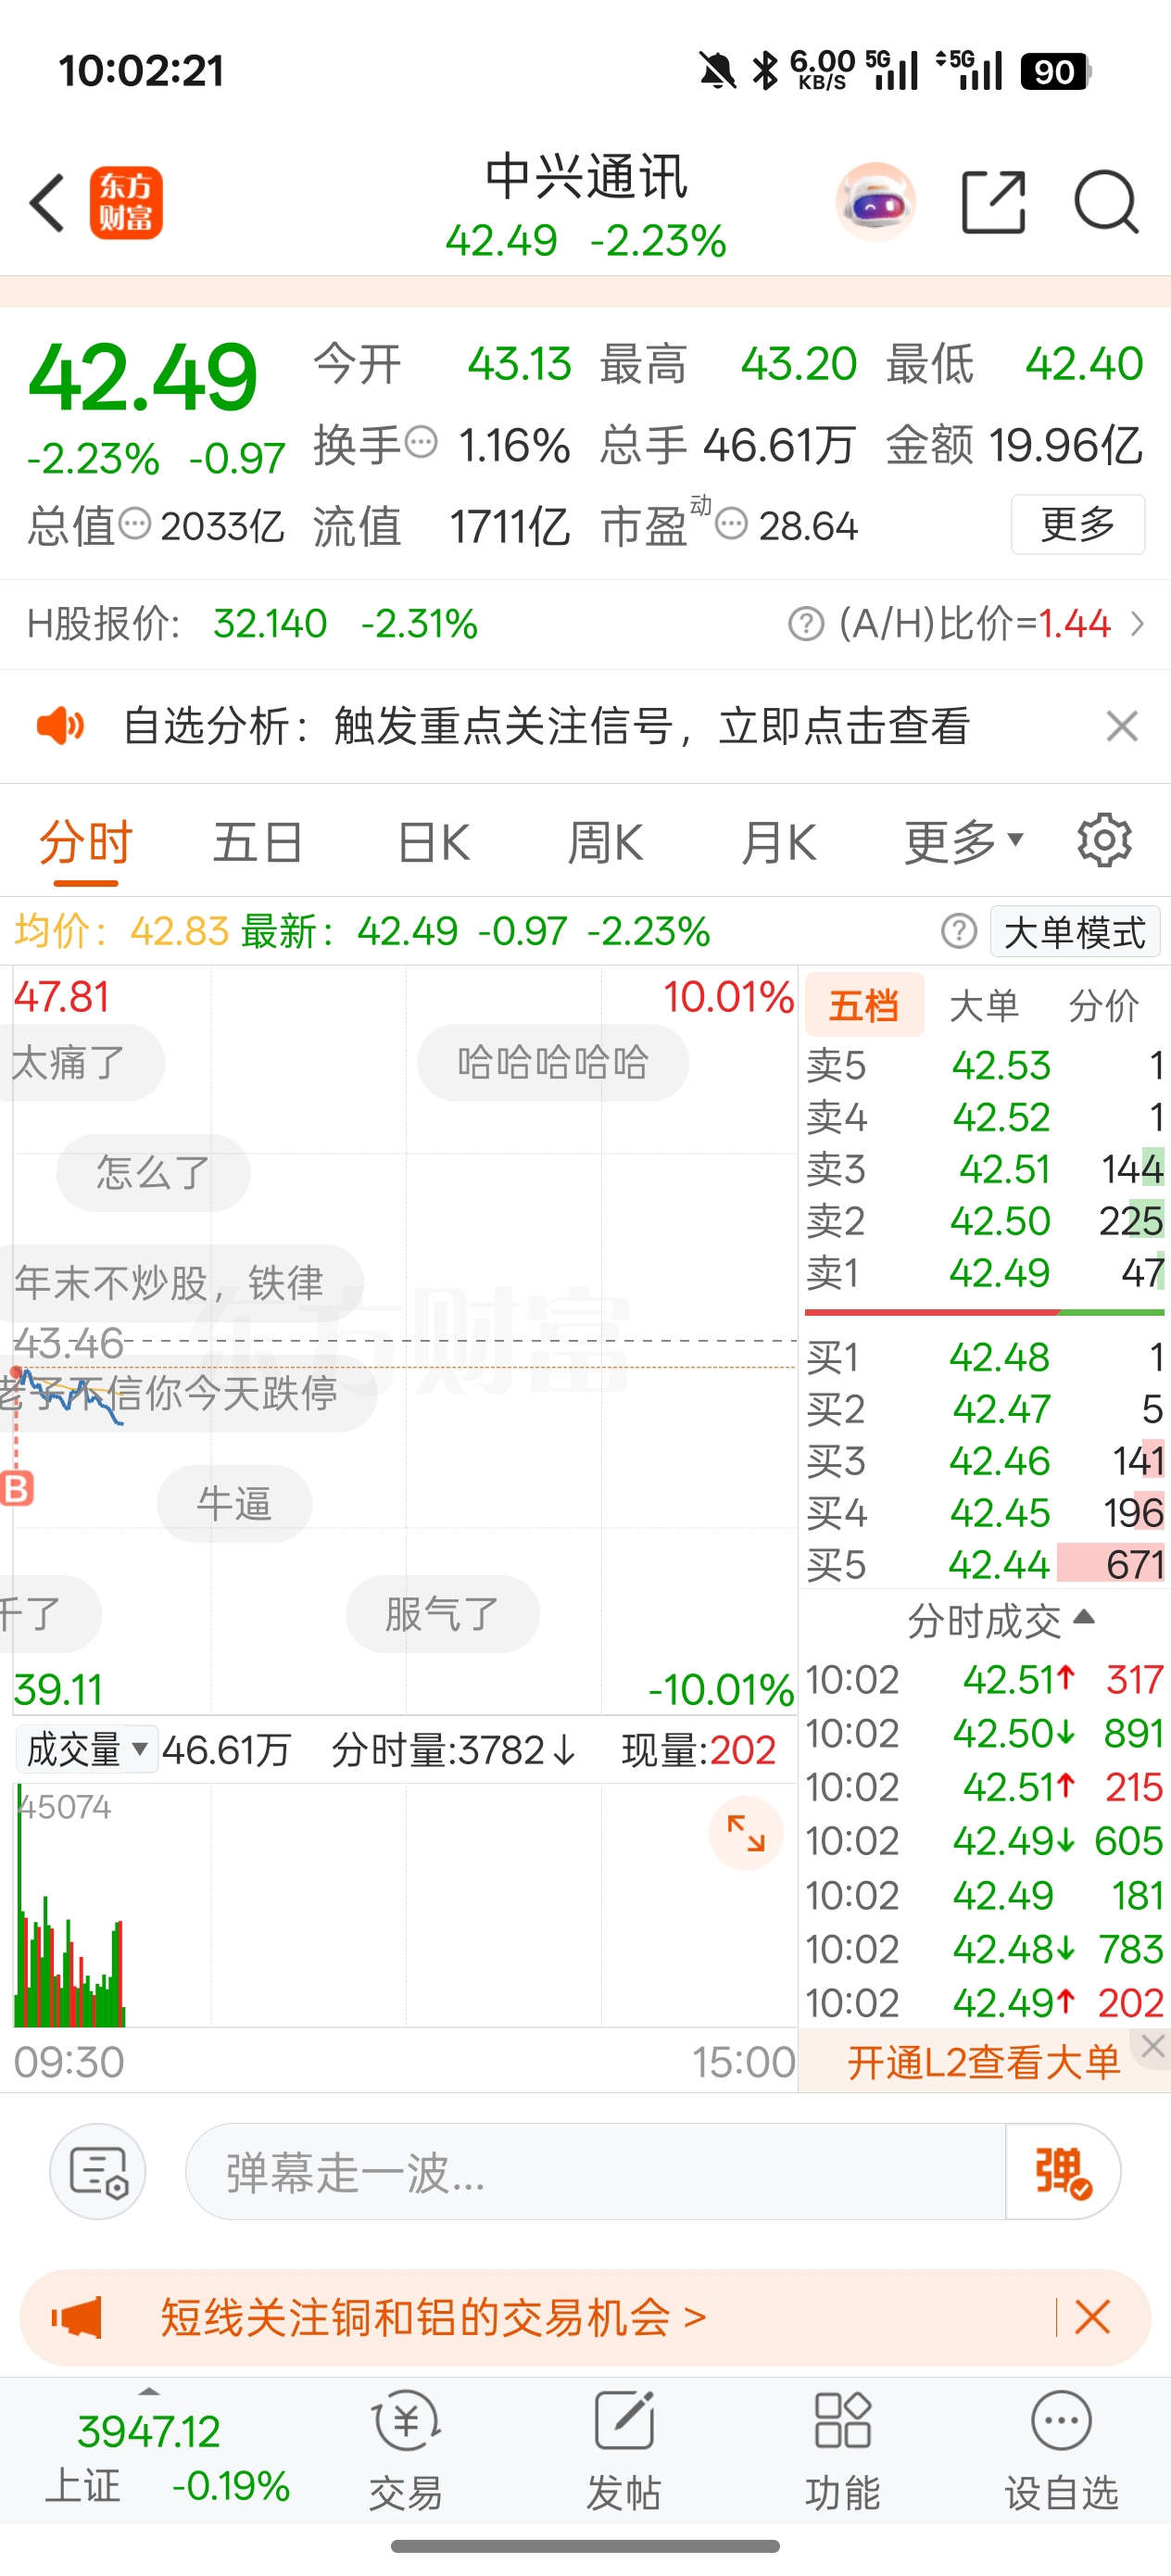Viewport: 1171px width, 2576px height.
Task: Open the search magnifier icon
Action: click(x=1106, y=202)
